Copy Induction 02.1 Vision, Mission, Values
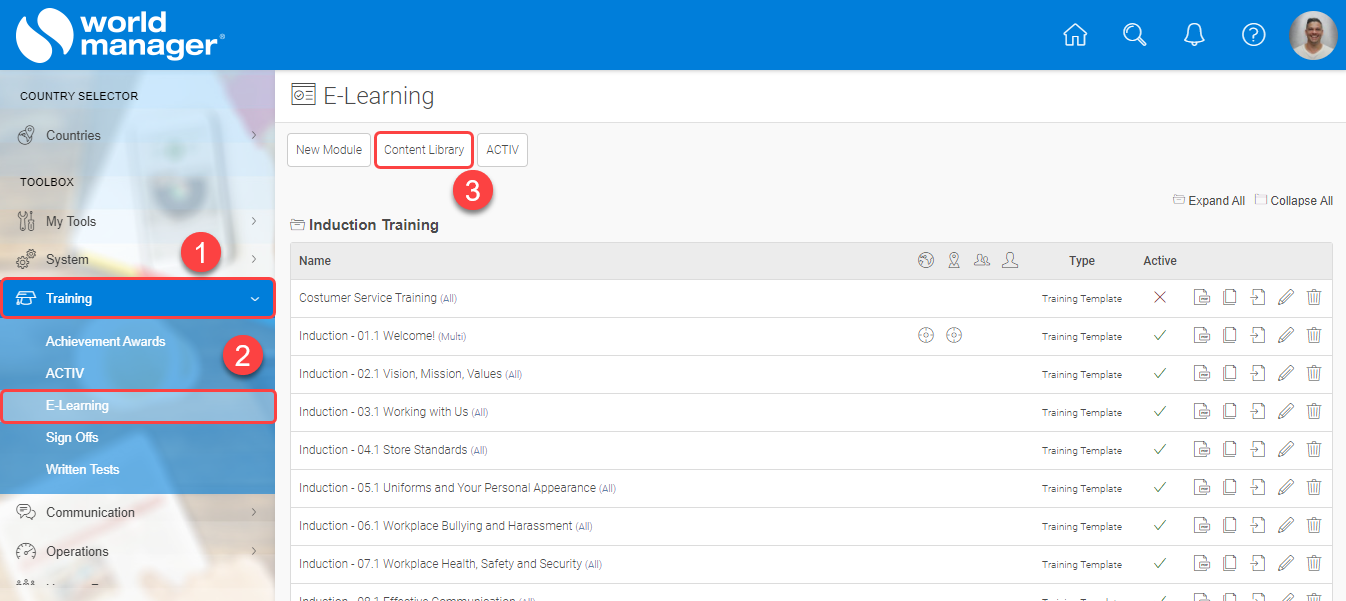Image resolution: width=1346 pixels, height=601 pixels. tap(1230, 373)
